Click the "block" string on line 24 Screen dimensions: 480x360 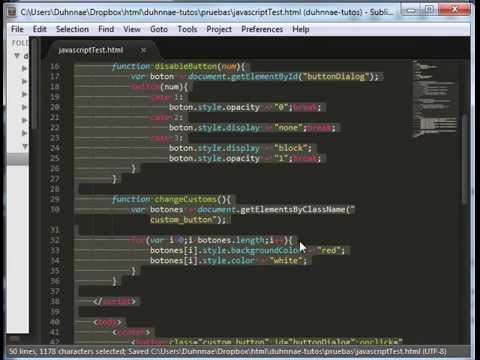pos(290,148)
